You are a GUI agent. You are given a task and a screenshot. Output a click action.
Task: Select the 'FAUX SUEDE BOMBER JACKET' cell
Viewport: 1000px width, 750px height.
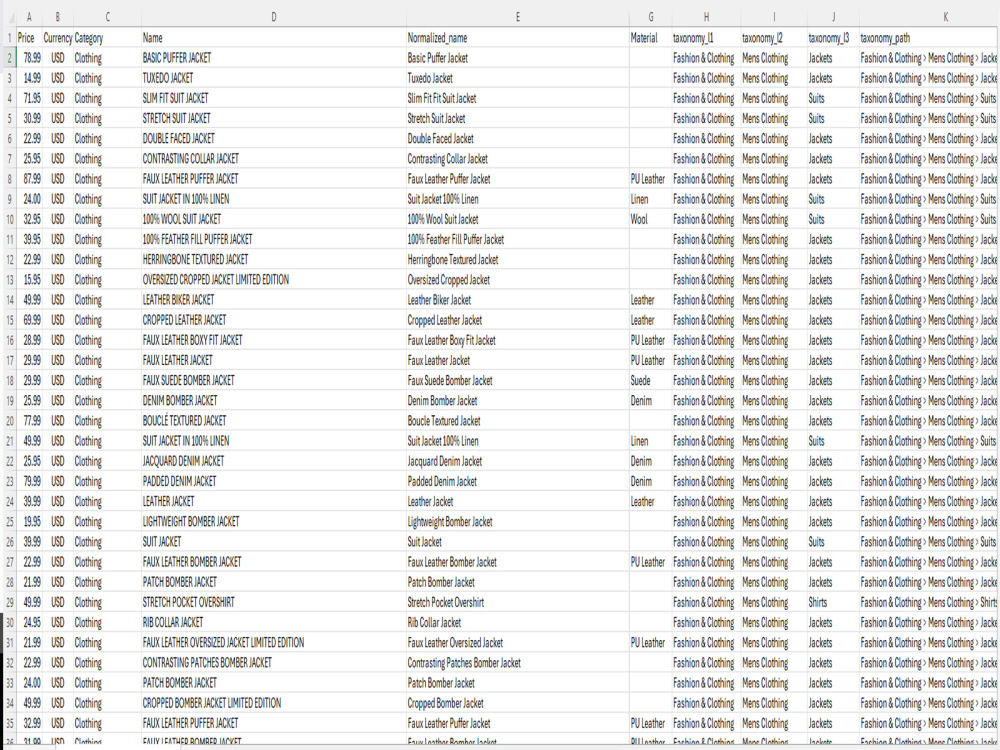(274, 381)
